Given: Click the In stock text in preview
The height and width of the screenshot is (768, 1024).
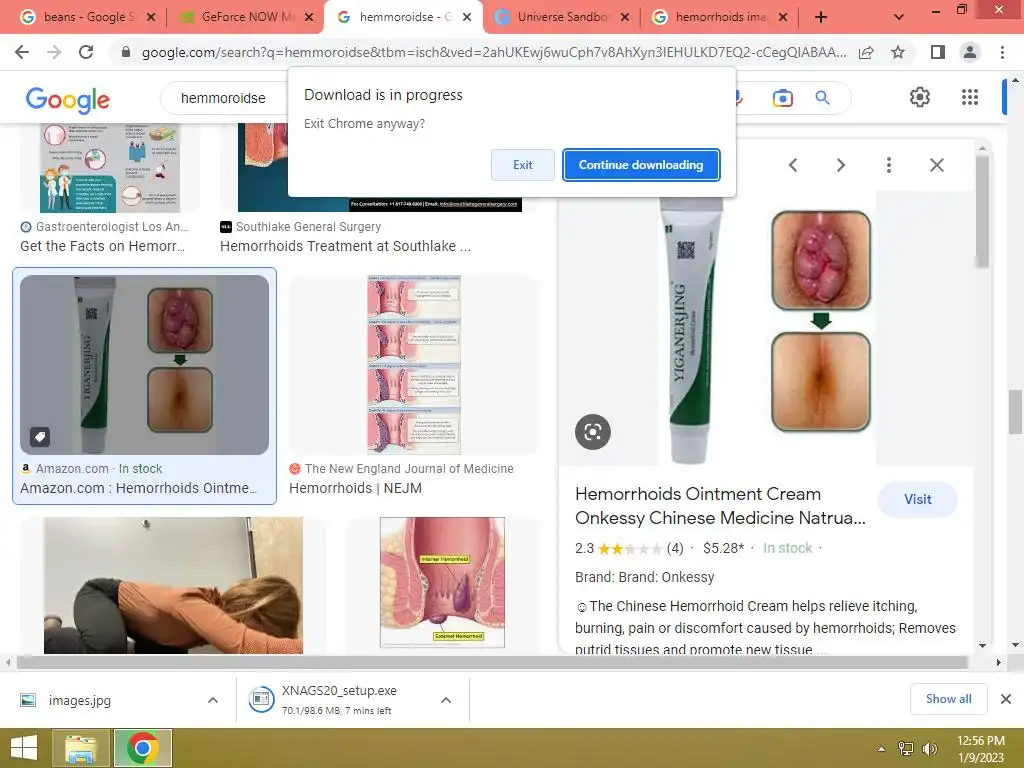Looking at the screenshot, I should tap(788, 549).
